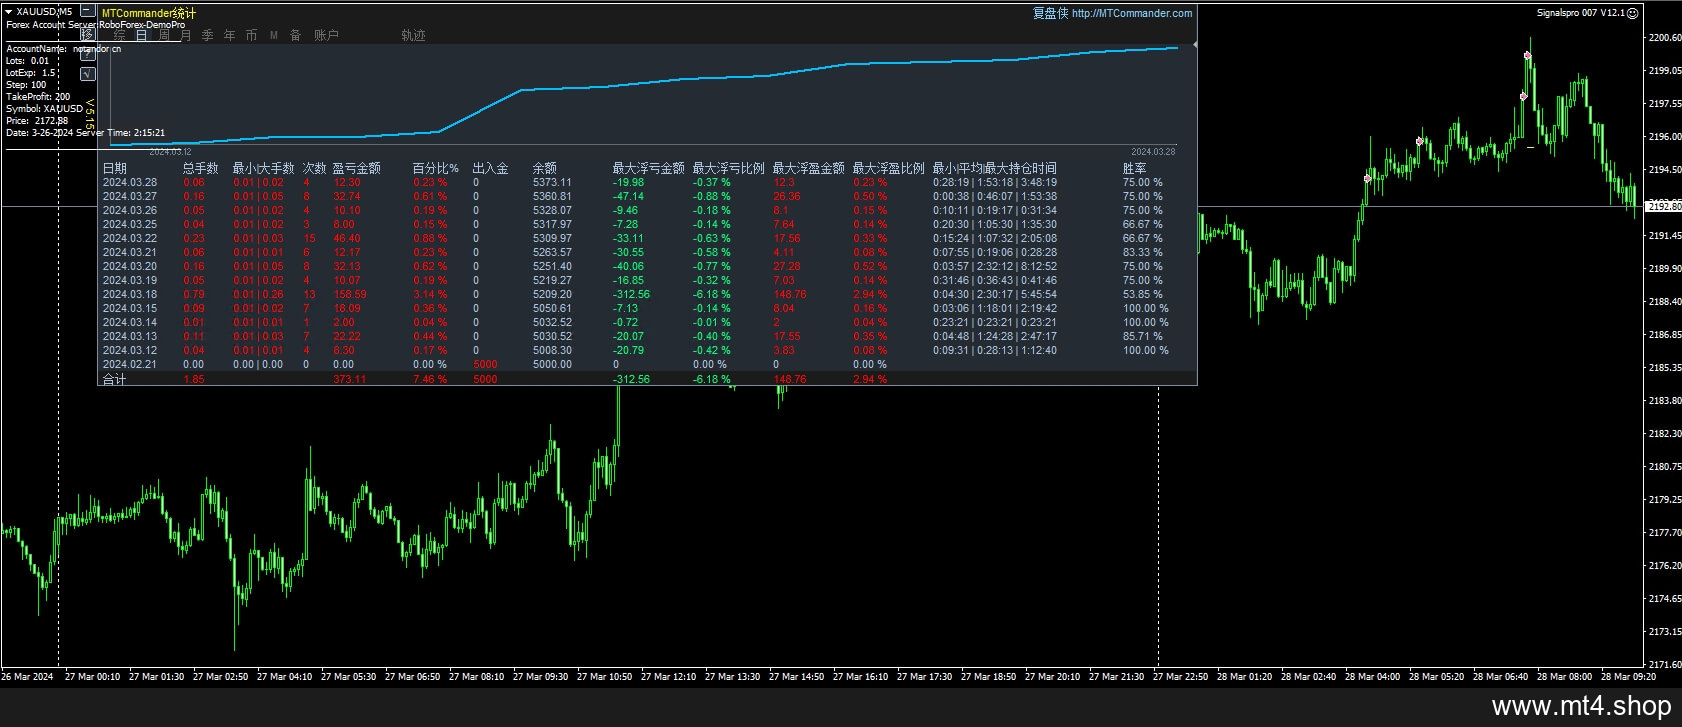Collapse the XAUUSD,M5 chart label arrow
The image size is (1682, 727).
(x=9, y=12)
